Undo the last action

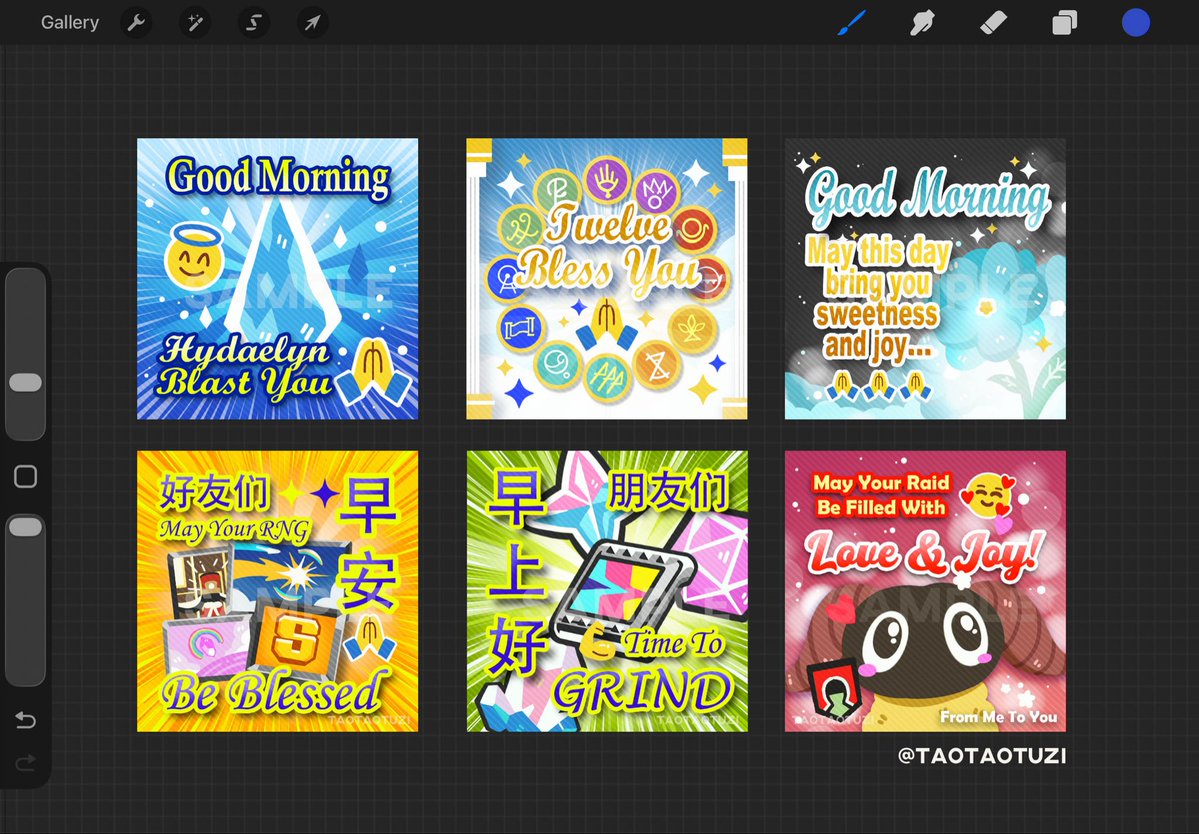(x=25, y=720)
